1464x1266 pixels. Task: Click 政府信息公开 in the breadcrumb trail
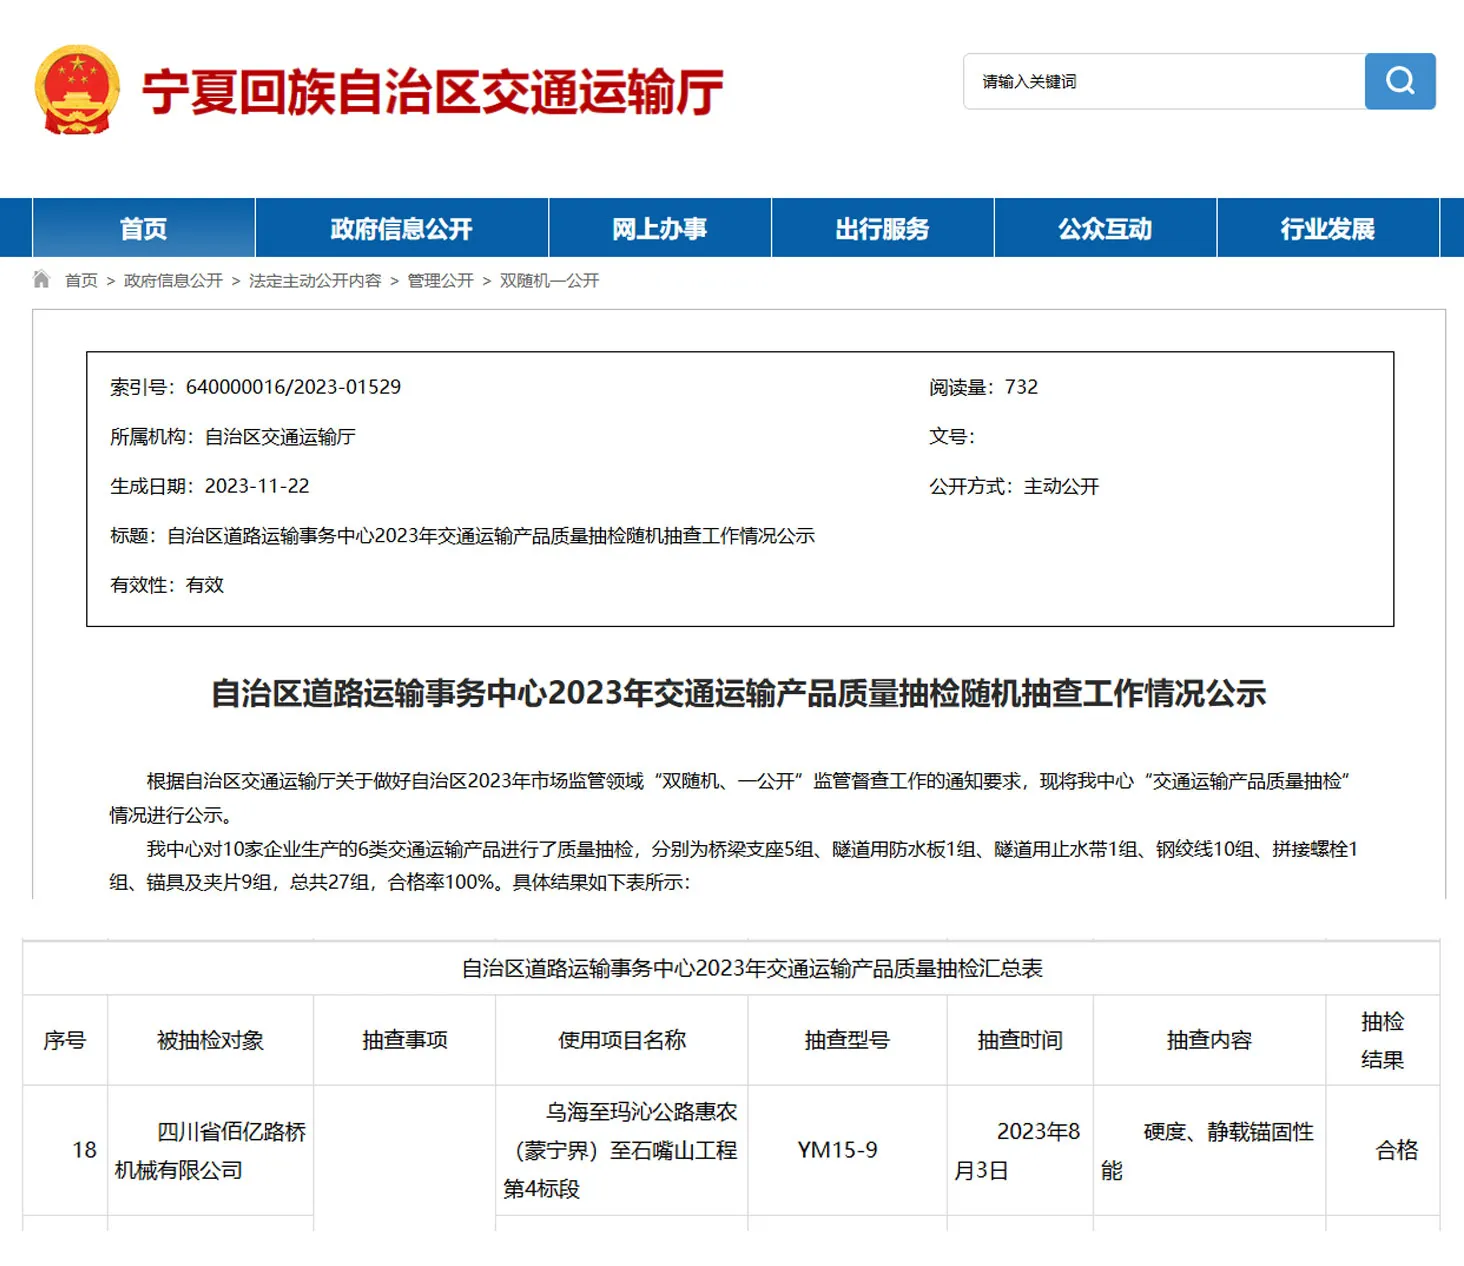click(173, 281)
